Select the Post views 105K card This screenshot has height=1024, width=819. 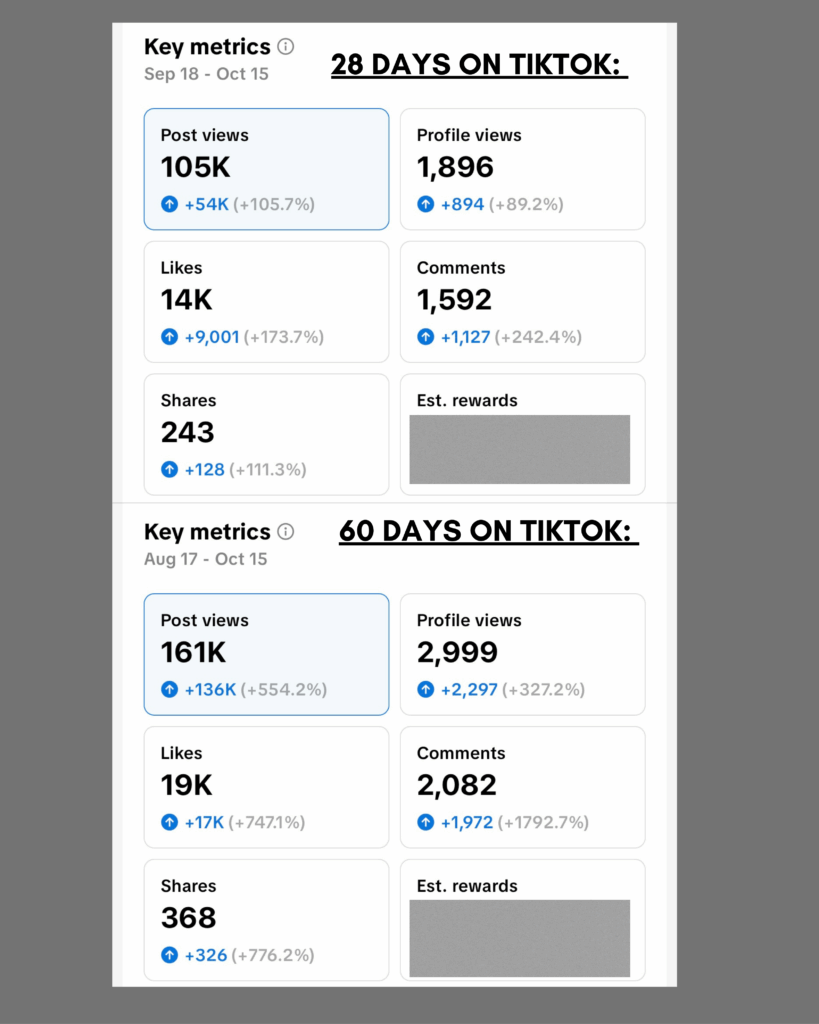266,169
